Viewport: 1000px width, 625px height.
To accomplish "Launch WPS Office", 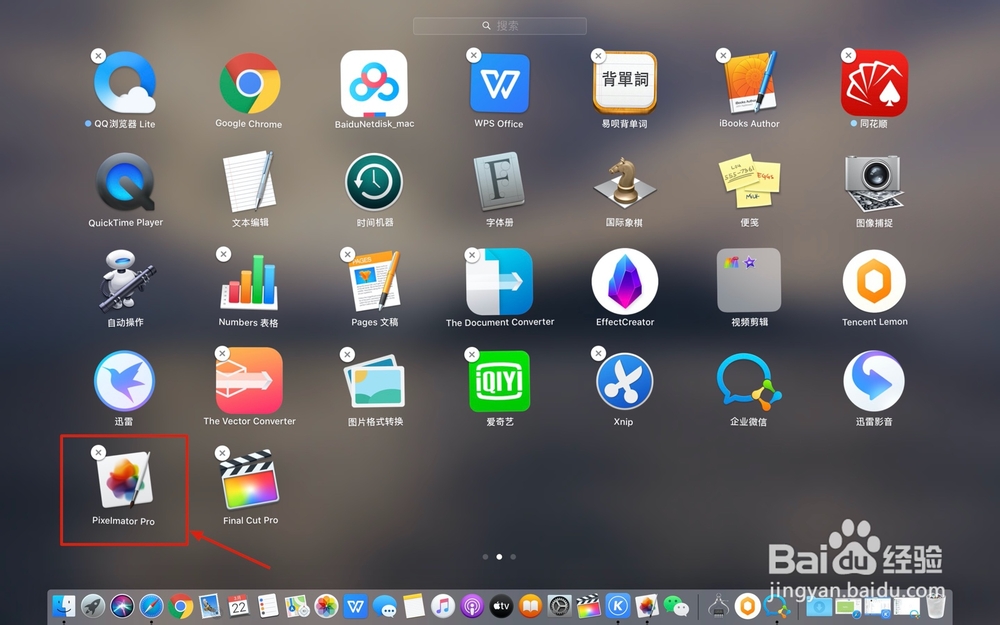I will [x=499, y=88].
